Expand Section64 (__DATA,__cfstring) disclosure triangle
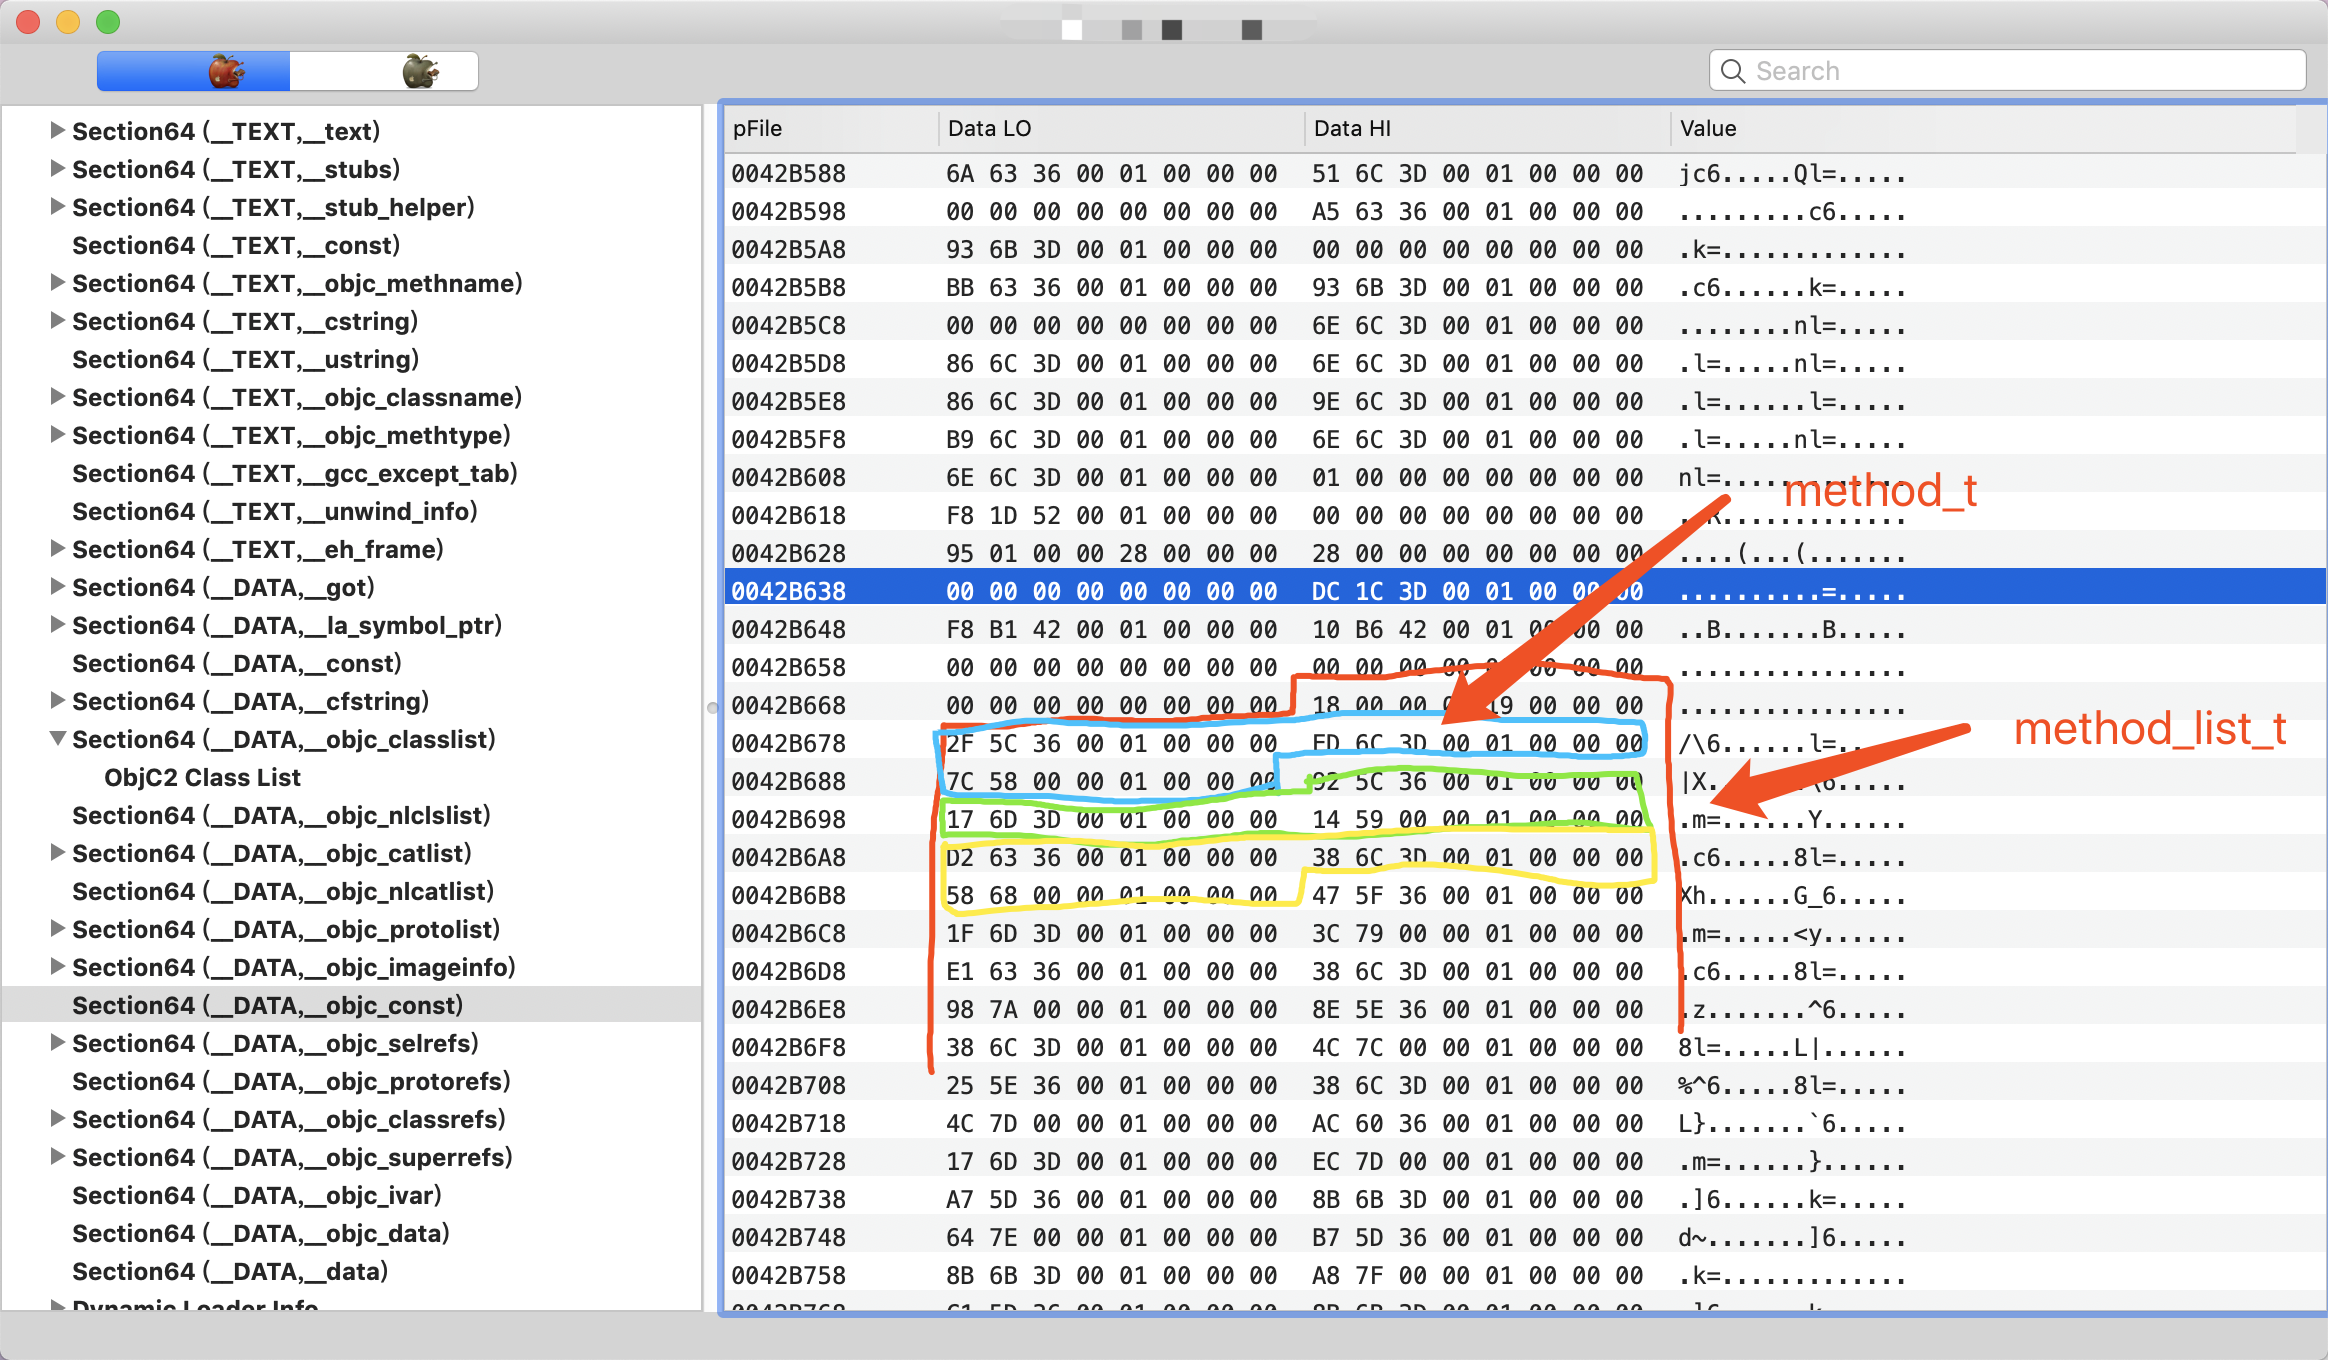This screenshot has height=1360, width=2328. pos(57,701)
